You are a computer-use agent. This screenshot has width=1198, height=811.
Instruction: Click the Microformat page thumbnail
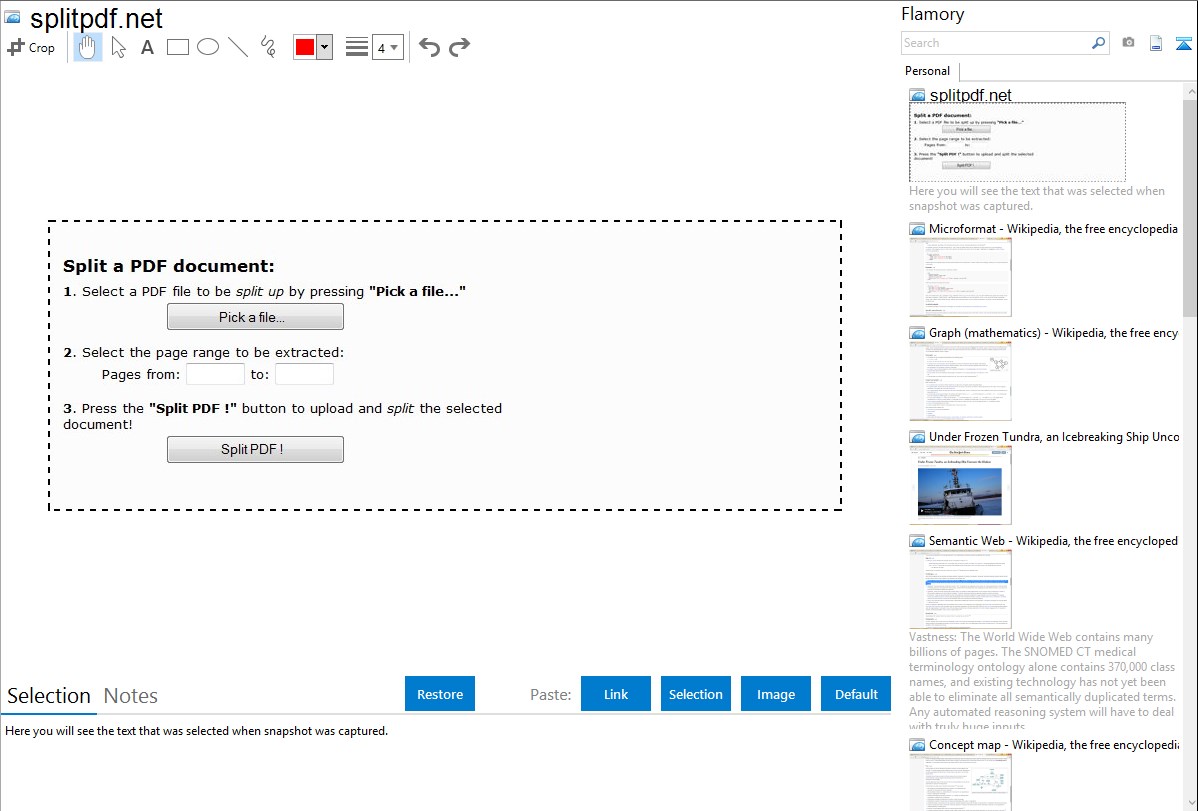point(960,277)
